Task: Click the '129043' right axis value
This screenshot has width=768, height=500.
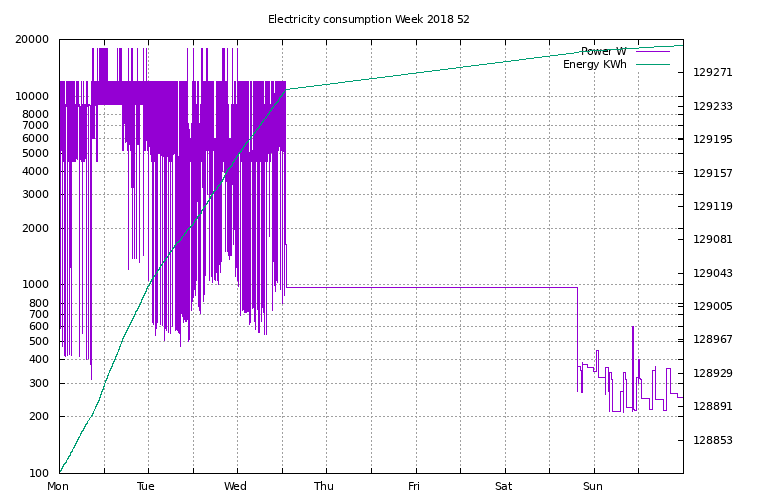Action: tap(713, 273)
